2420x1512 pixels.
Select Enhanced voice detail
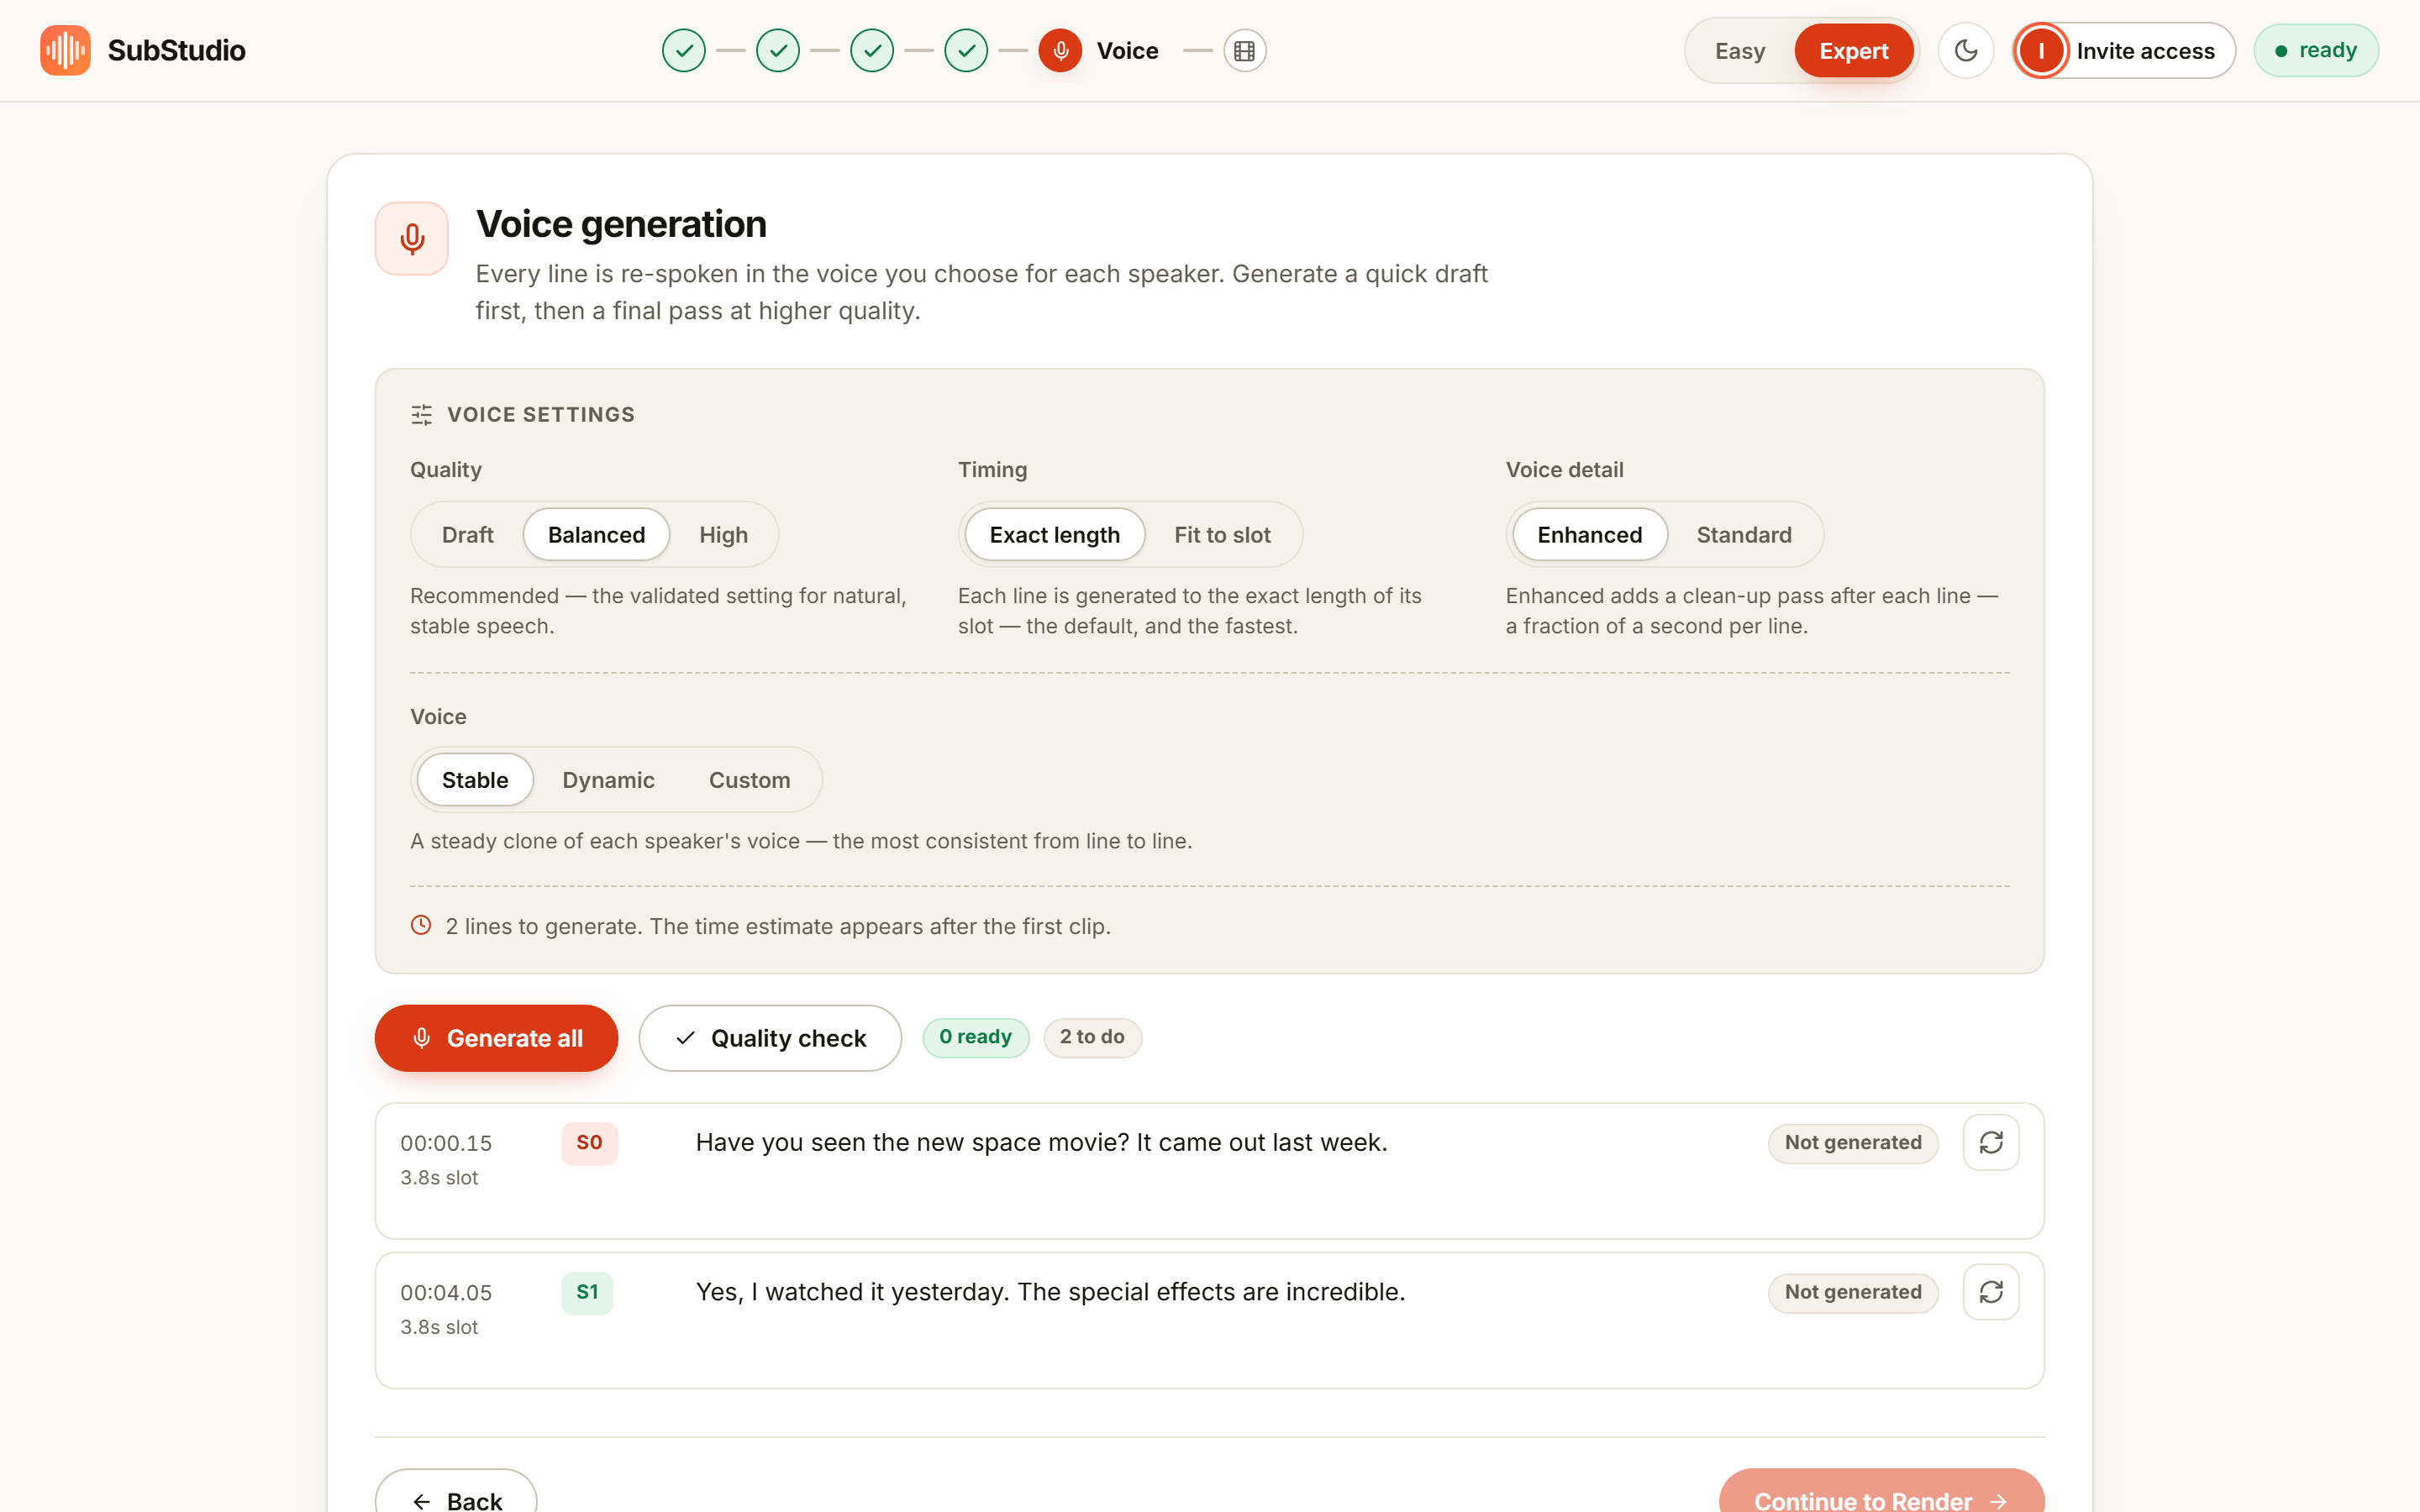pyautogui.click(x=1589, y=534)
